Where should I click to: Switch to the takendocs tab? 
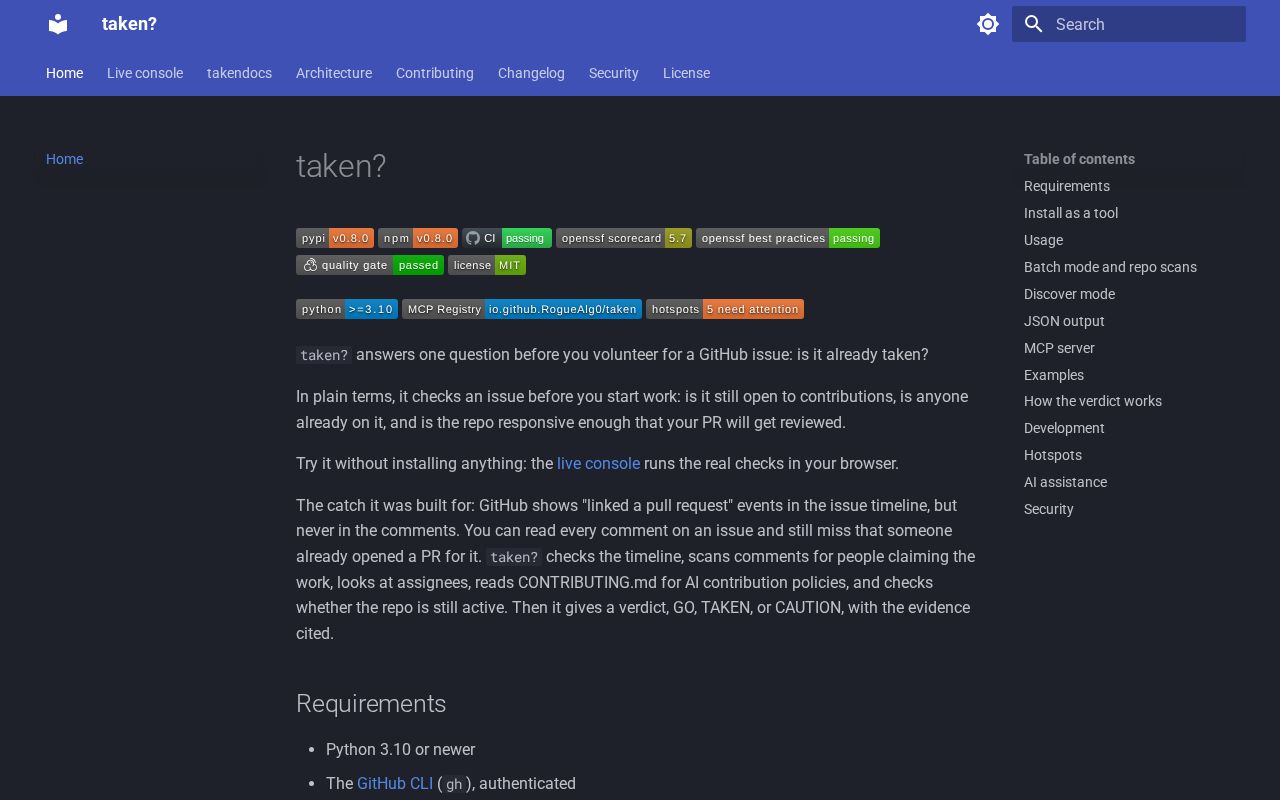pos(239,73)
